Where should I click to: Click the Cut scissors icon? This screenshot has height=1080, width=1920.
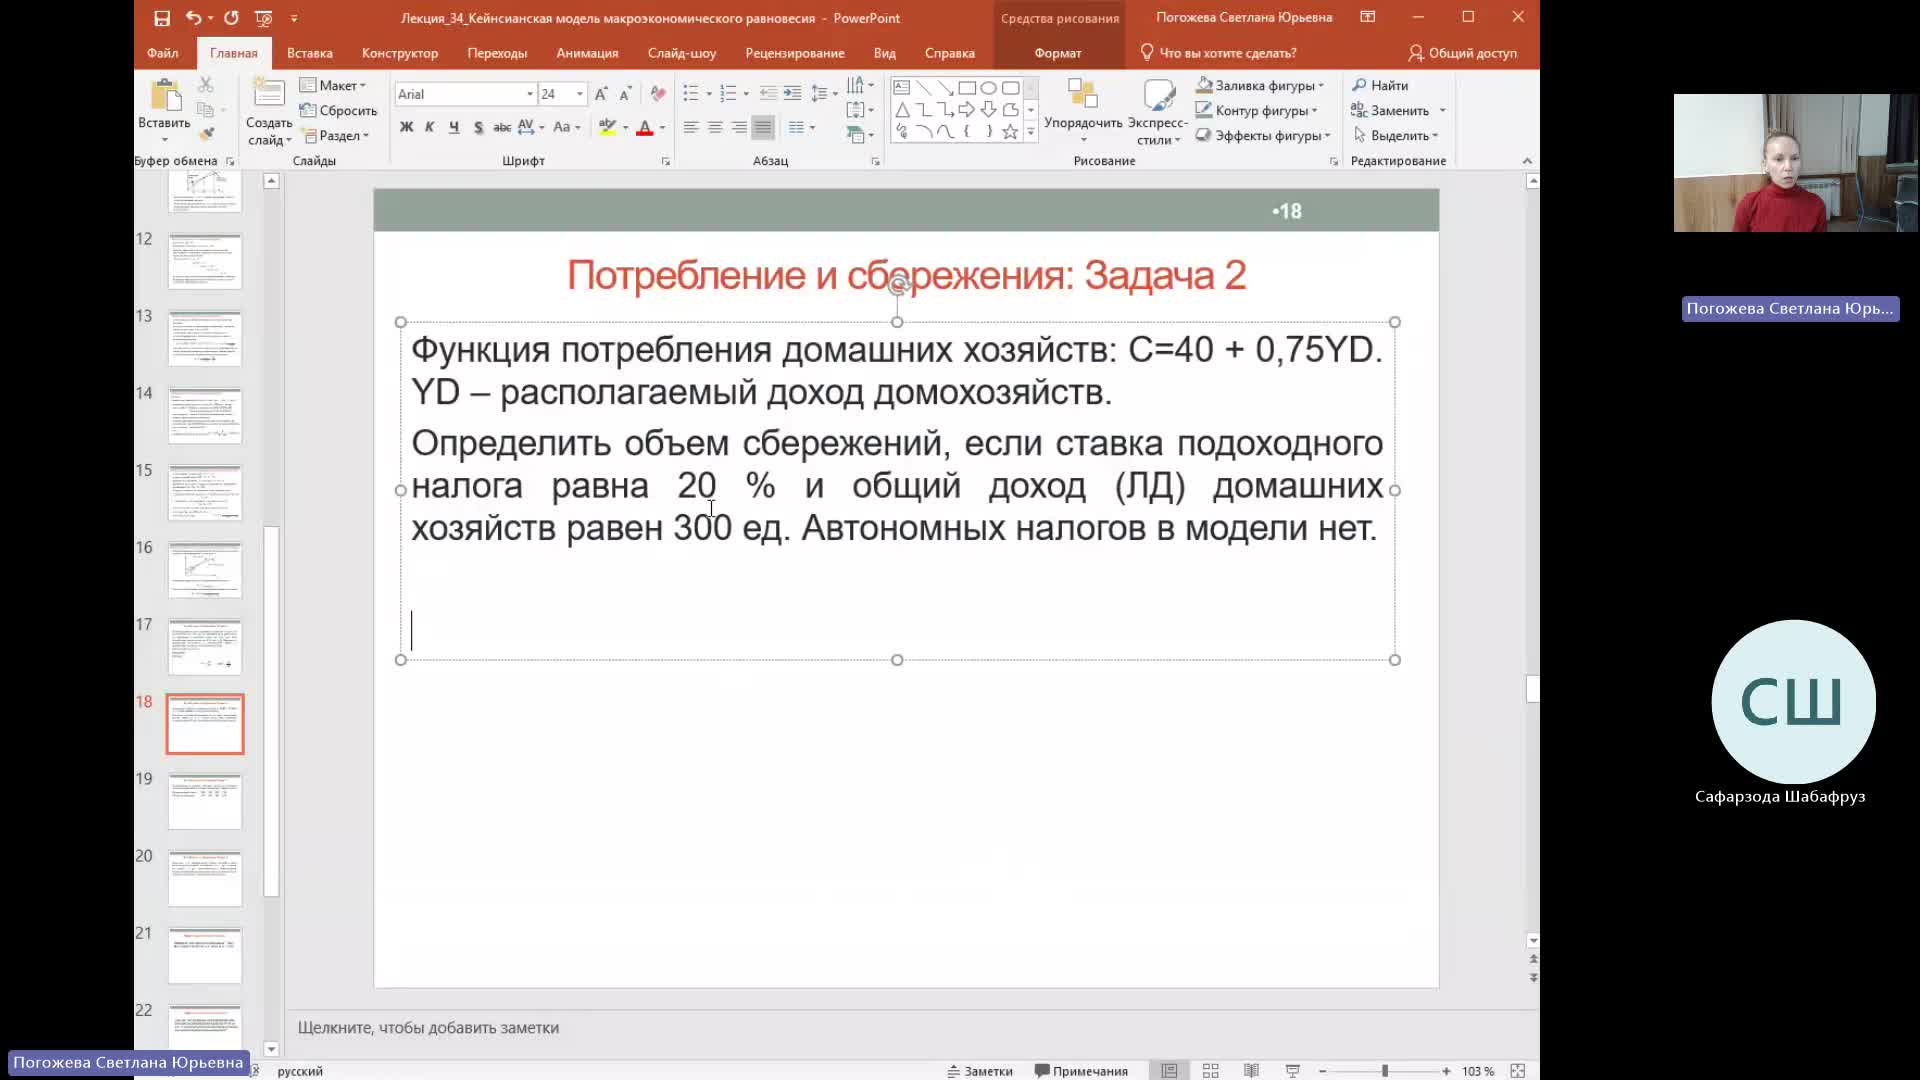206,85
